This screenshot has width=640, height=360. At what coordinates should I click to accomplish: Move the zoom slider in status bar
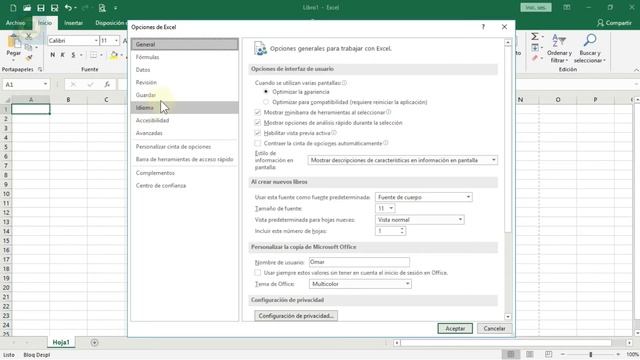point(591,354)
